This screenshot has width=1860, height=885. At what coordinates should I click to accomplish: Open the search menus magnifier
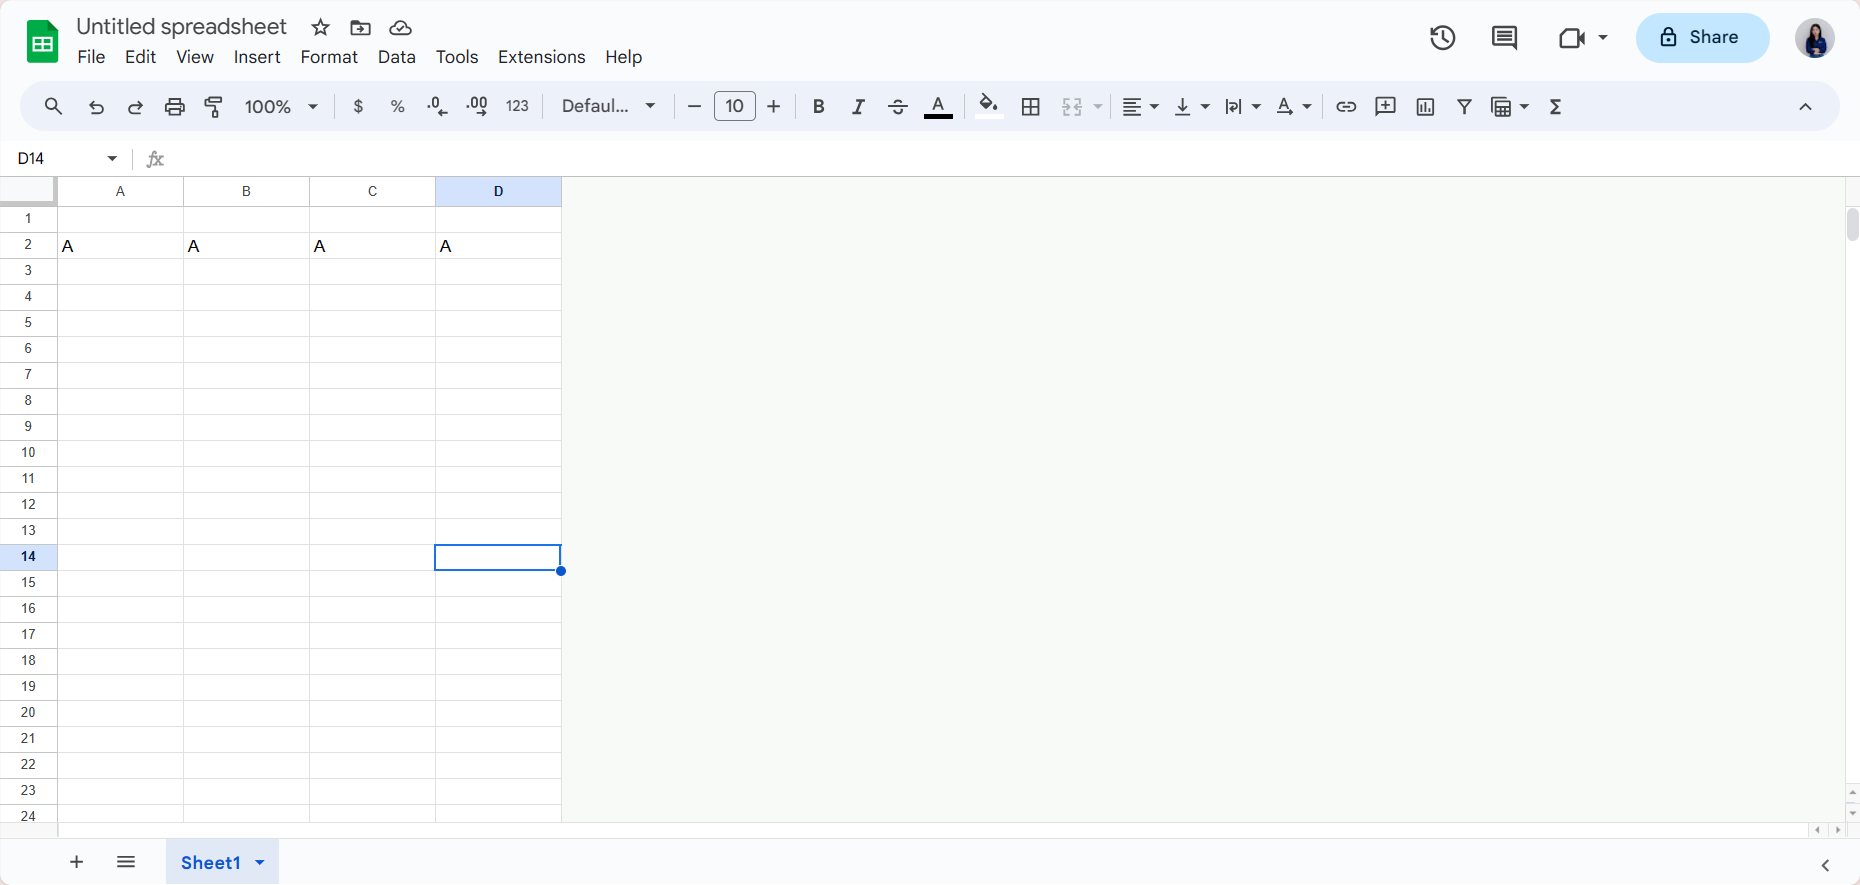pyautogui.click(x=54, y=106)
